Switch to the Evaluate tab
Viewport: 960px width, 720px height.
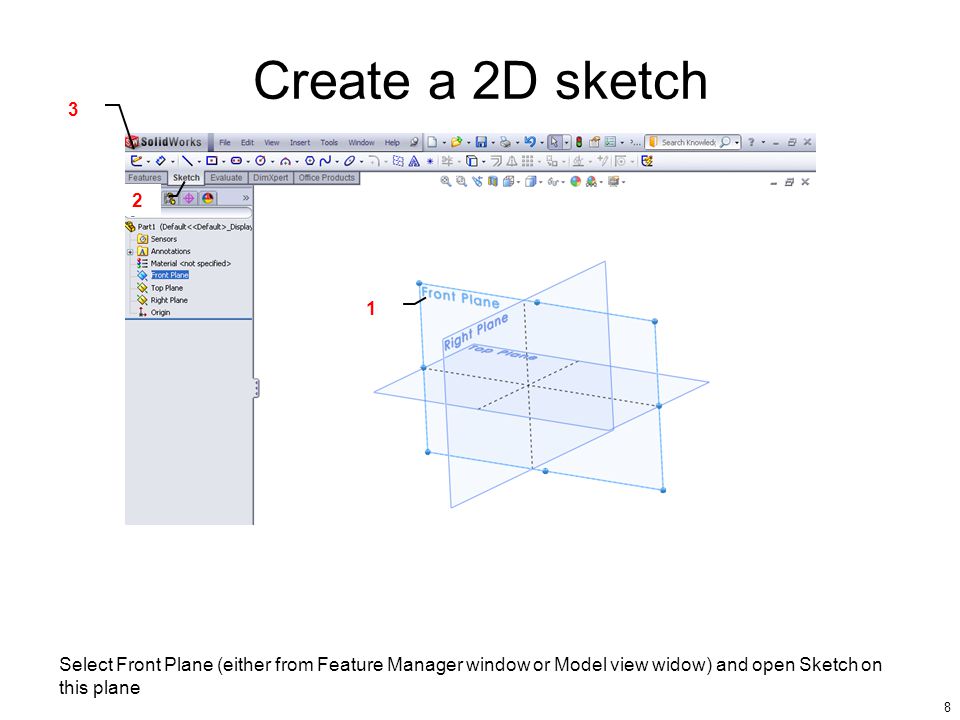click(226, 178)
